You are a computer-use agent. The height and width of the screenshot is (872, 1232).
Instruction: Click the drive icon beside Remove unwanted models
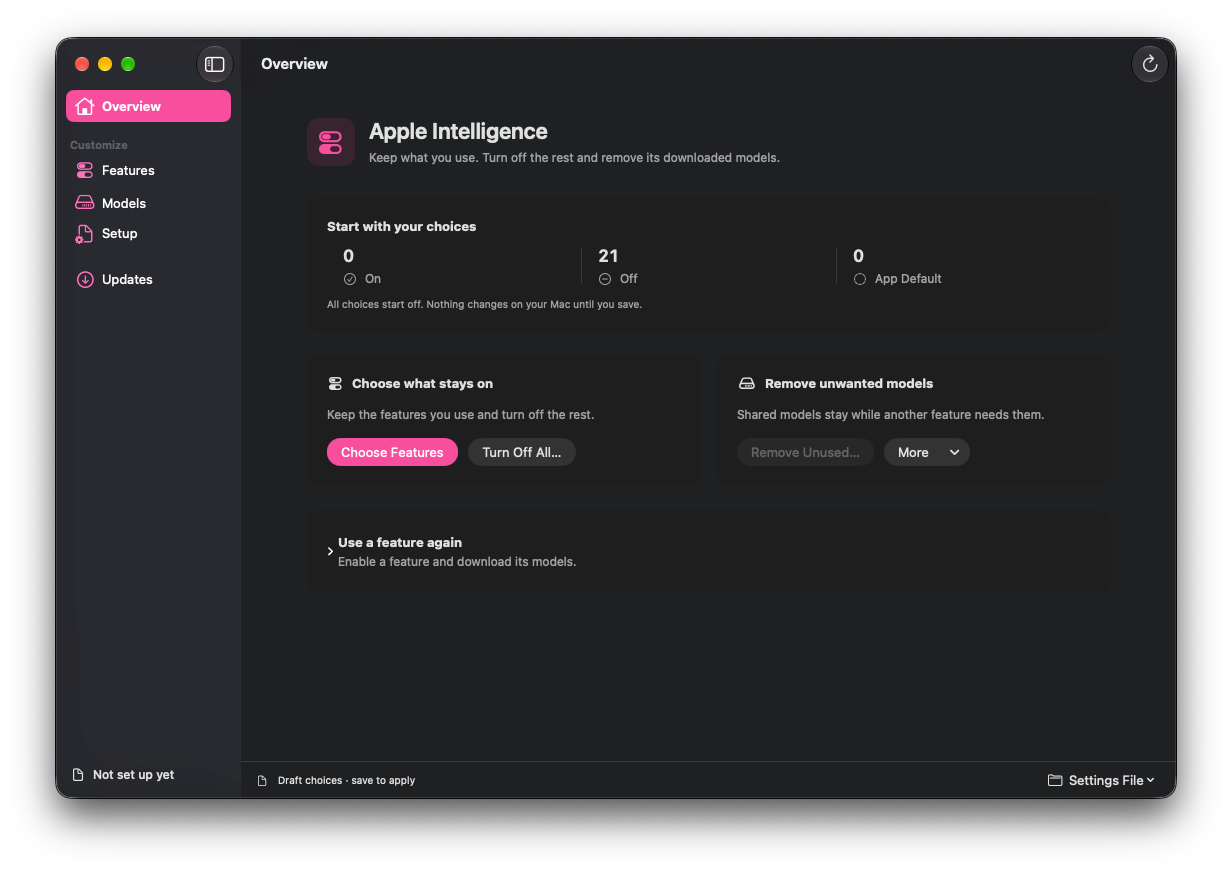746,384
